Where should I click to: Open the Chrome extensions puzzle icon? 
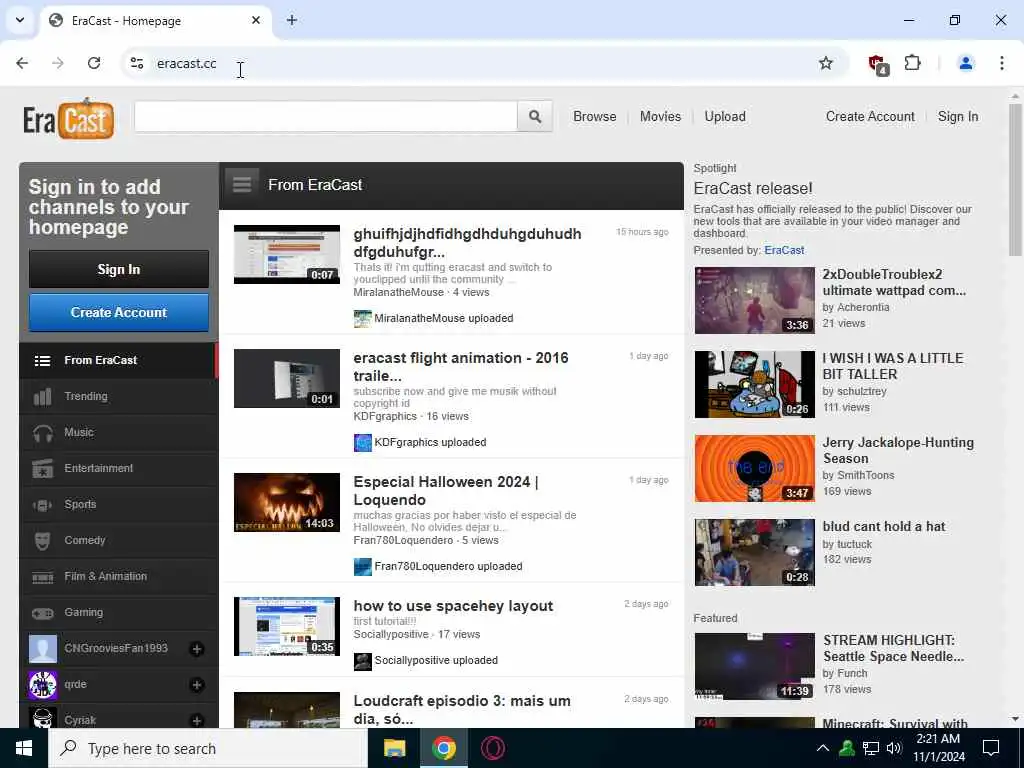coord(912,63)
